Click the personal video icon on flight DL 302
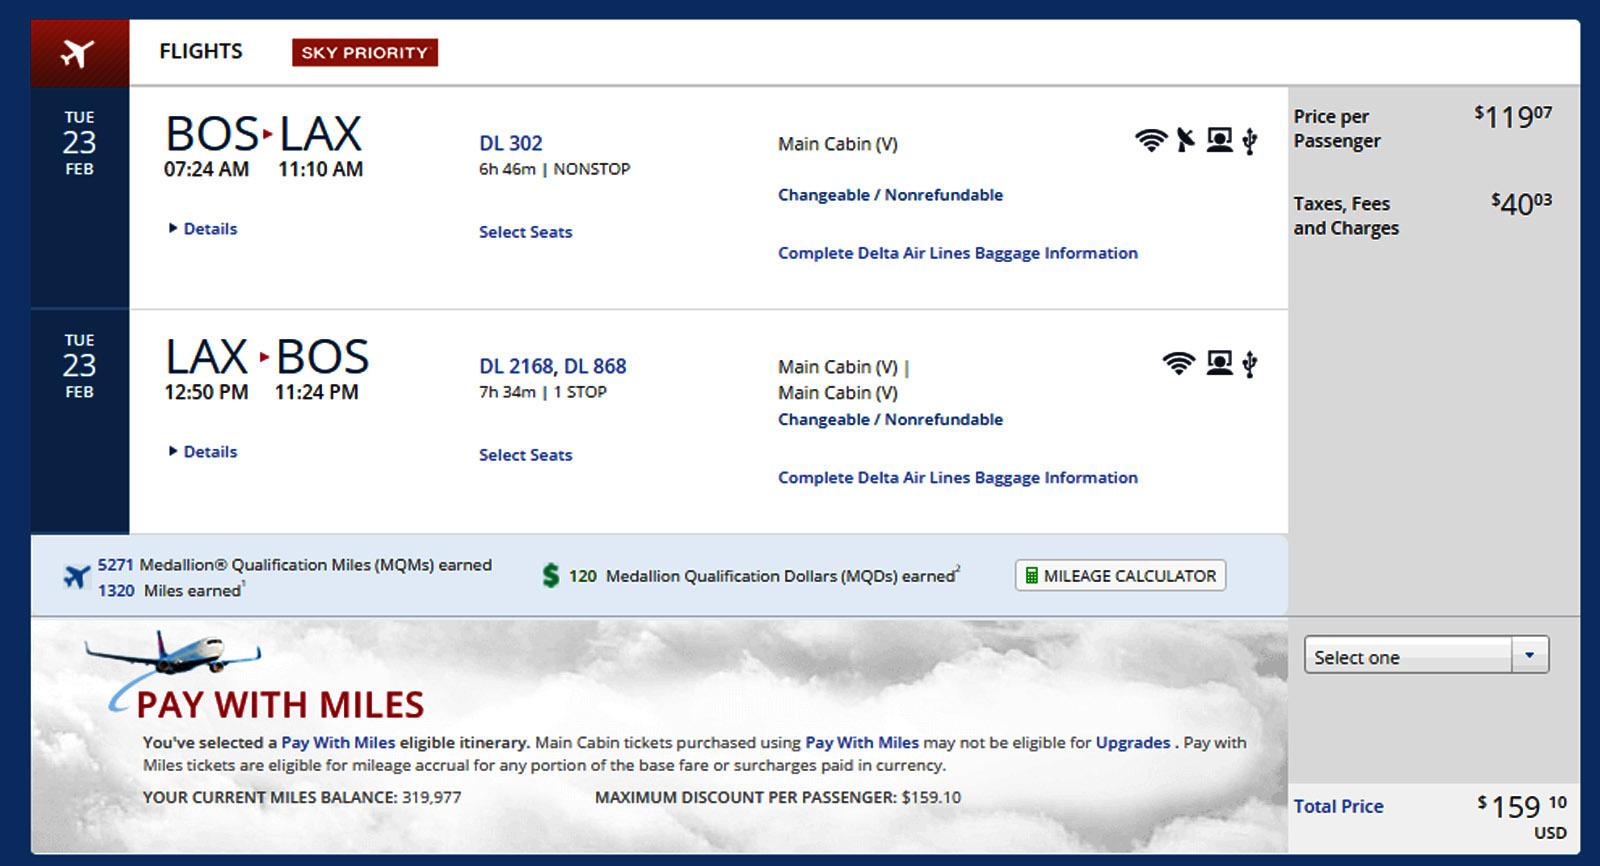 pos(1219,140)
